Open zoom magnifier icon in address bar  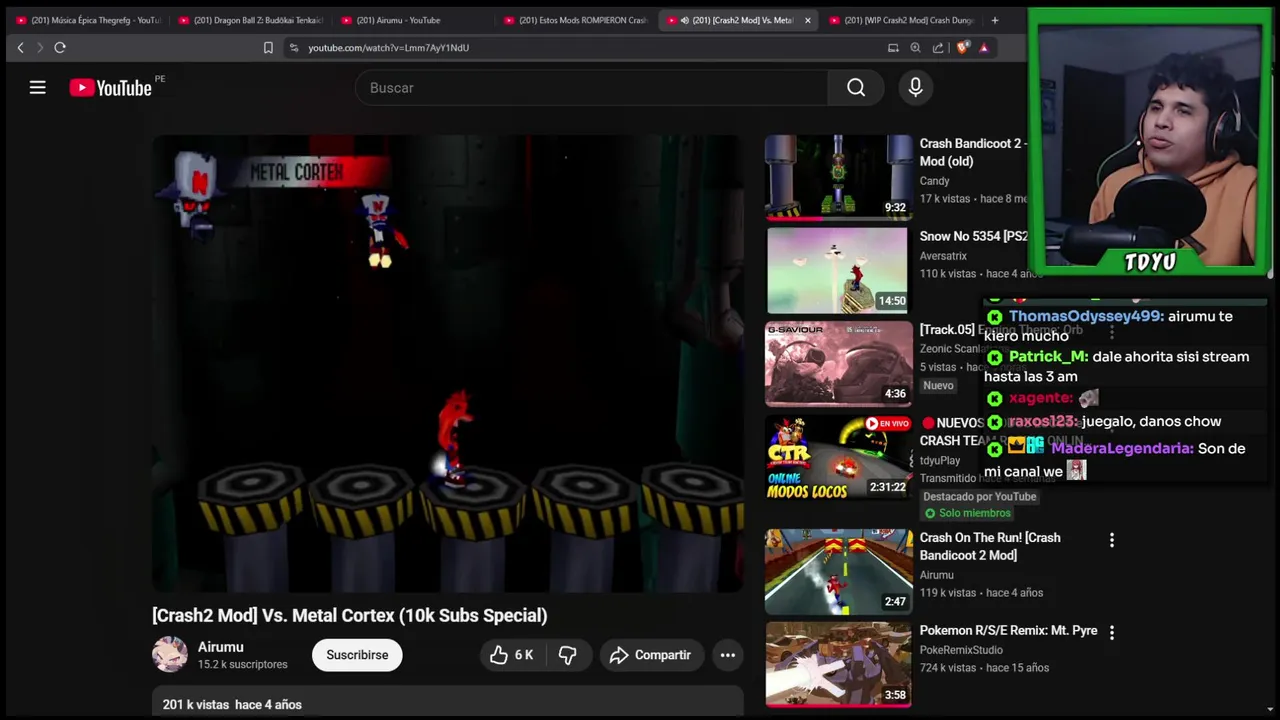[915, 47]
